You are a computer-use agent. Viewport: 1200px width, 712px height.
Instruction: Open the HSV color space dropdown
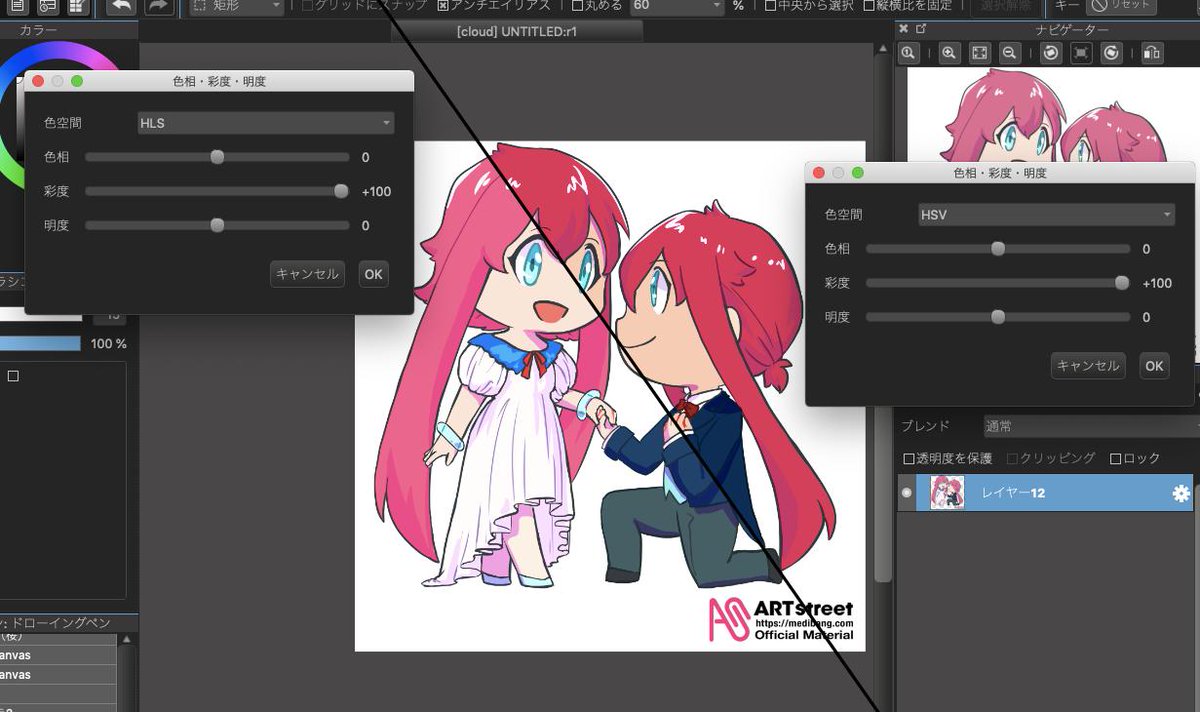1047,215
